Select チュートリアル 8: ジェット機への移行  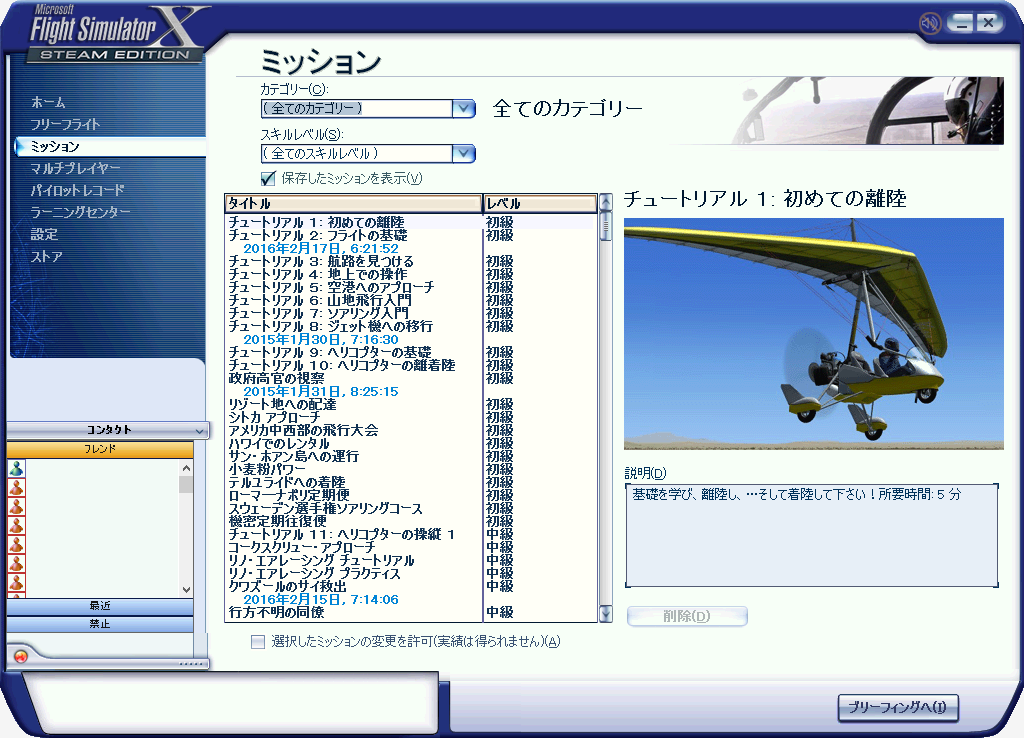[x=330, y=326]
